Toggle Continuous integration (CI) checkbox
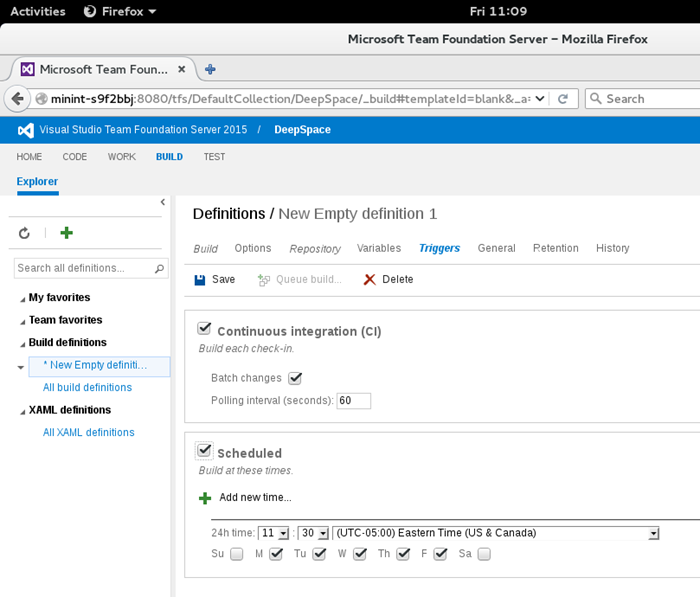Image resolution: width=700 pixels, height=597 pixels. coord(204,329)
